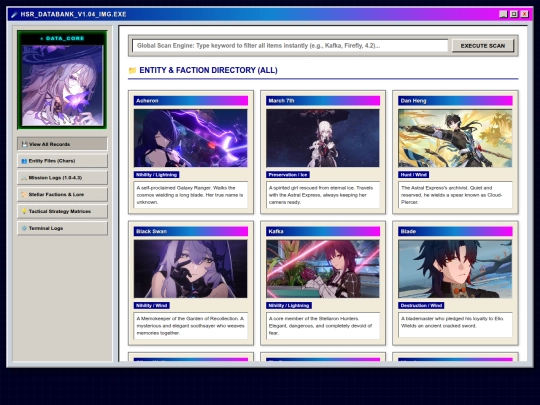The width and height of the screenshot is (540, 405).
Task: Click the pen icon in the title bar
Action: (x=14, y=14)
